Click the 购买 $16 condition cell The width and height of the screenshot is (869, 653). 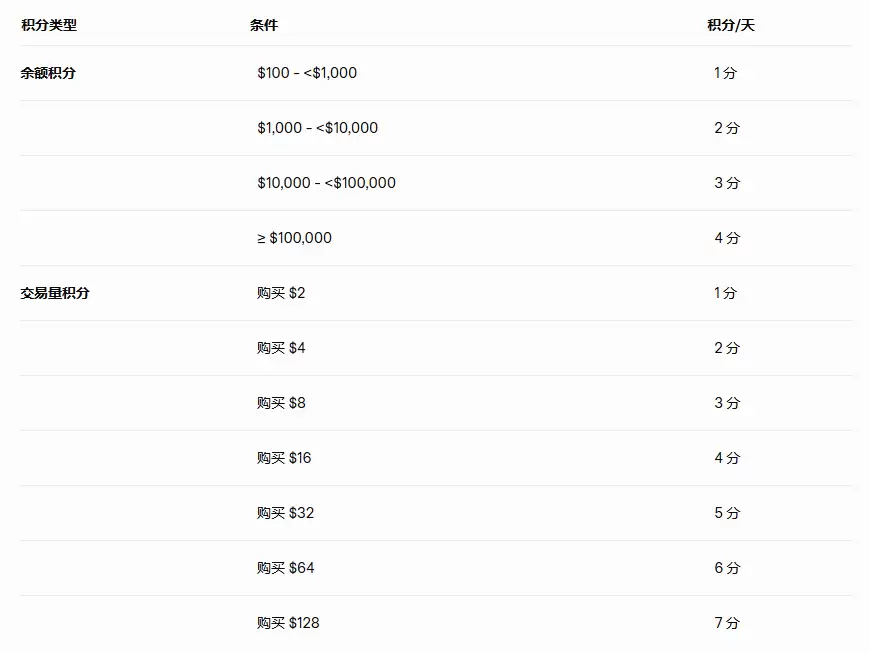click(284, 458)
